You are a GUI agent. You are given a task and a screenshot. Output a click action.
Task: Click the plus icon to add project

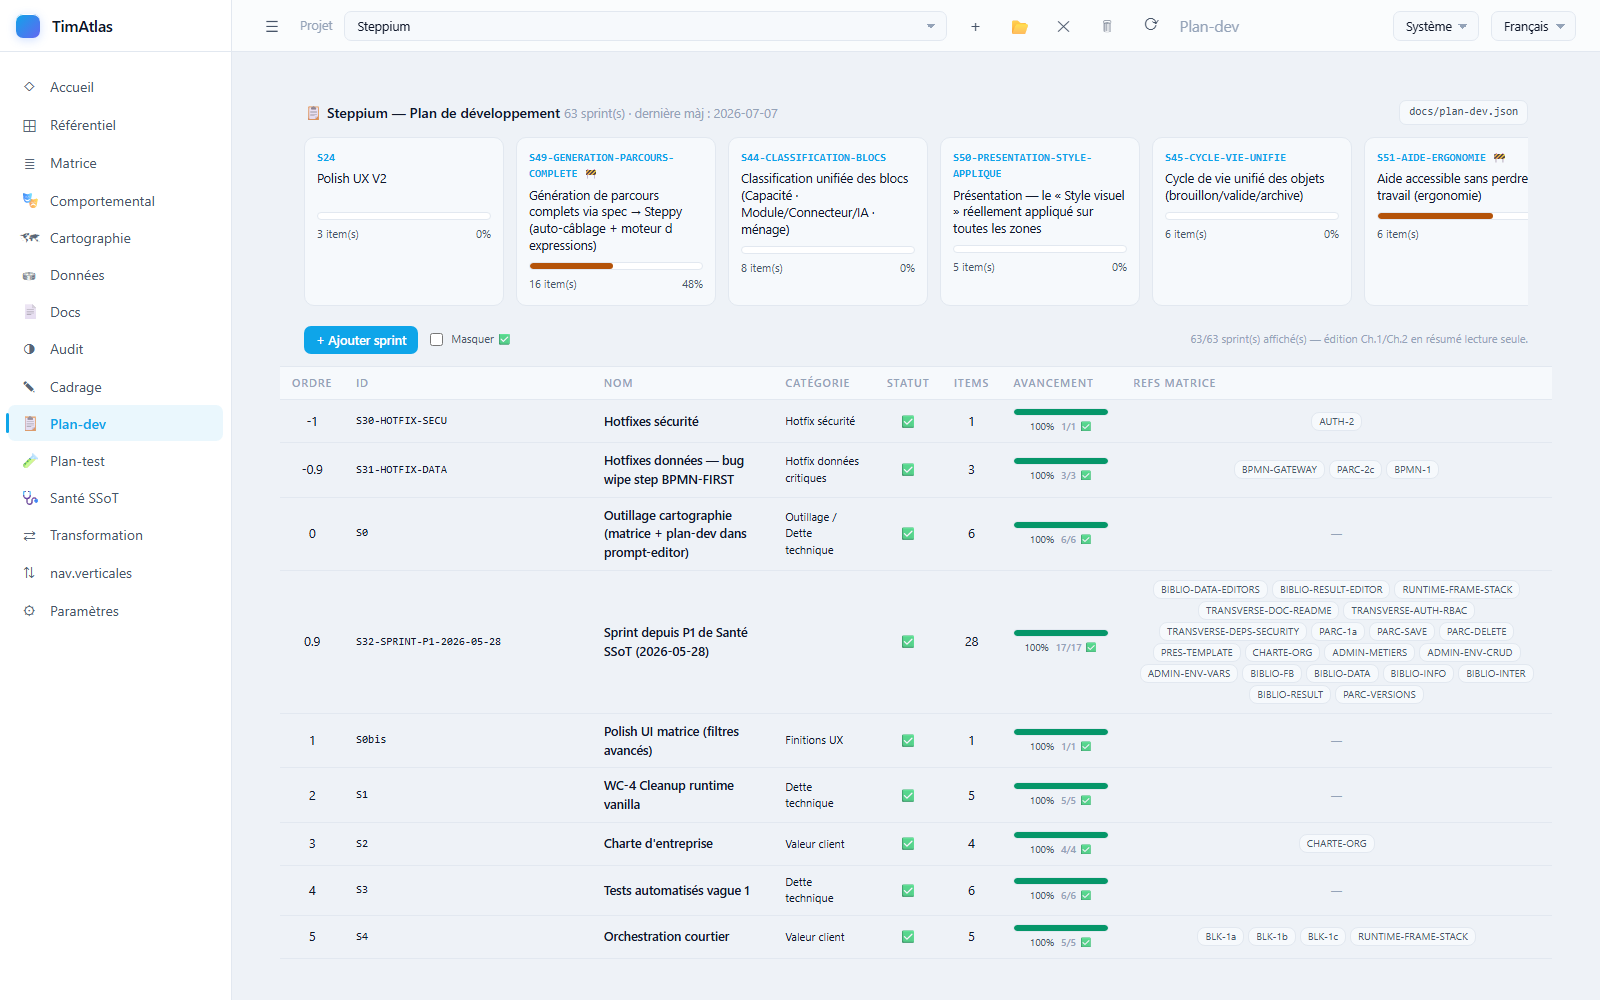pyautogui.click(x=975, y=27)
